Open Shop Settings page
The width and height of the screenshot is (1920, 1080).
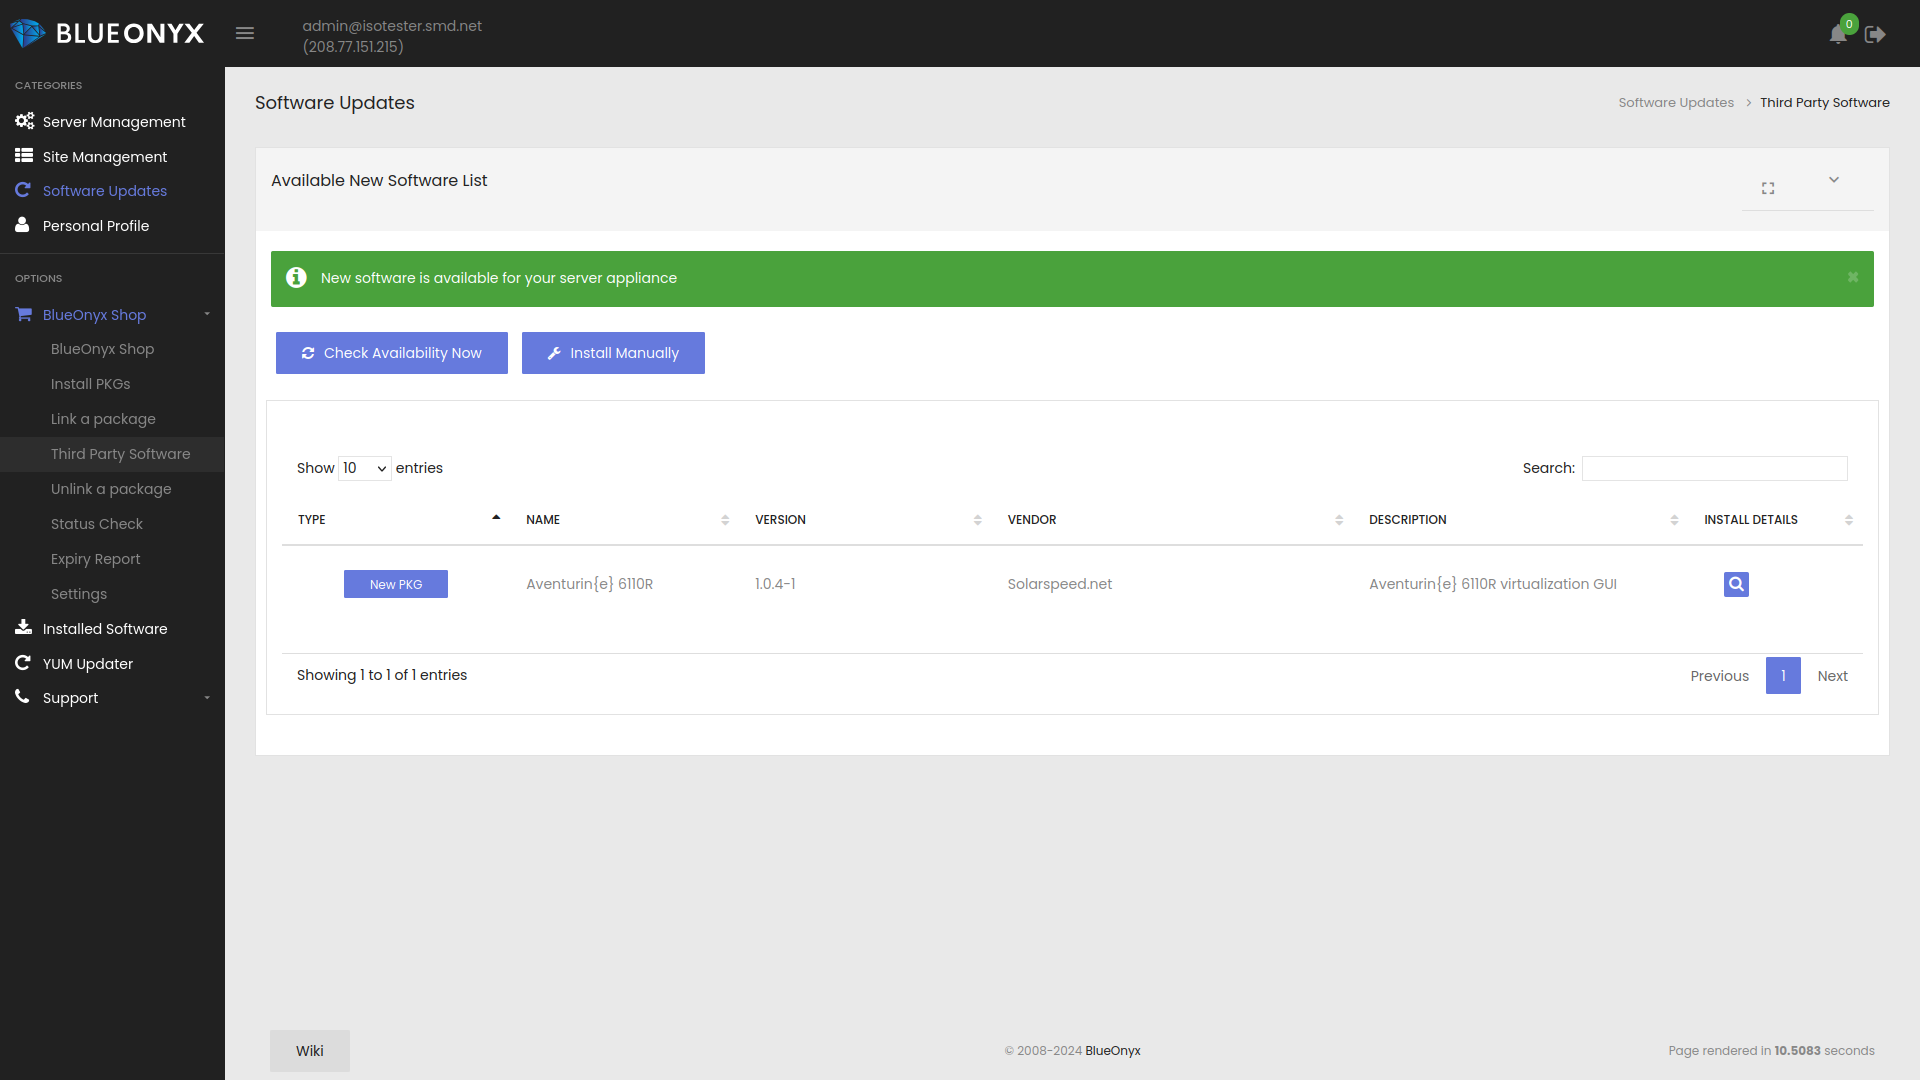tap(78, 594)
